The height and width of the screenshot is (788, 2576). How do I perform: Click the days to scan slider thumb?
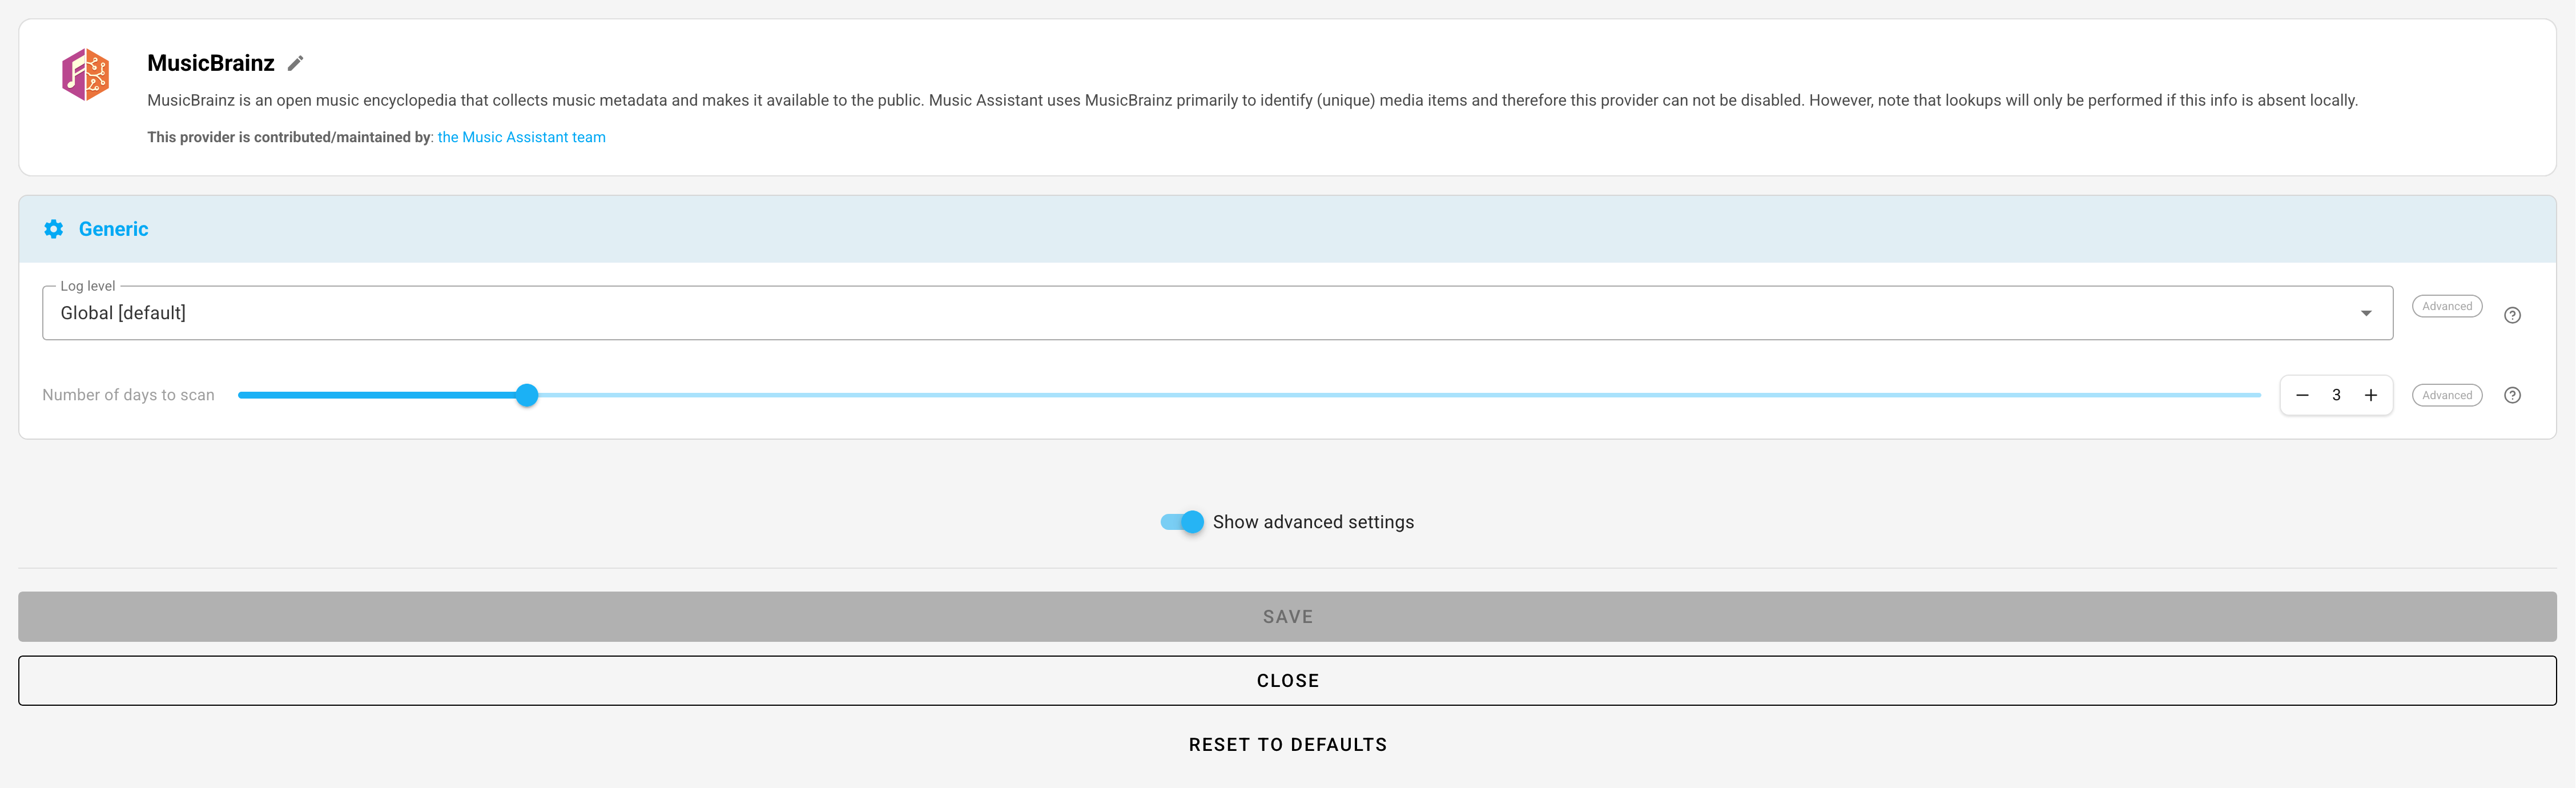point(527,395)
